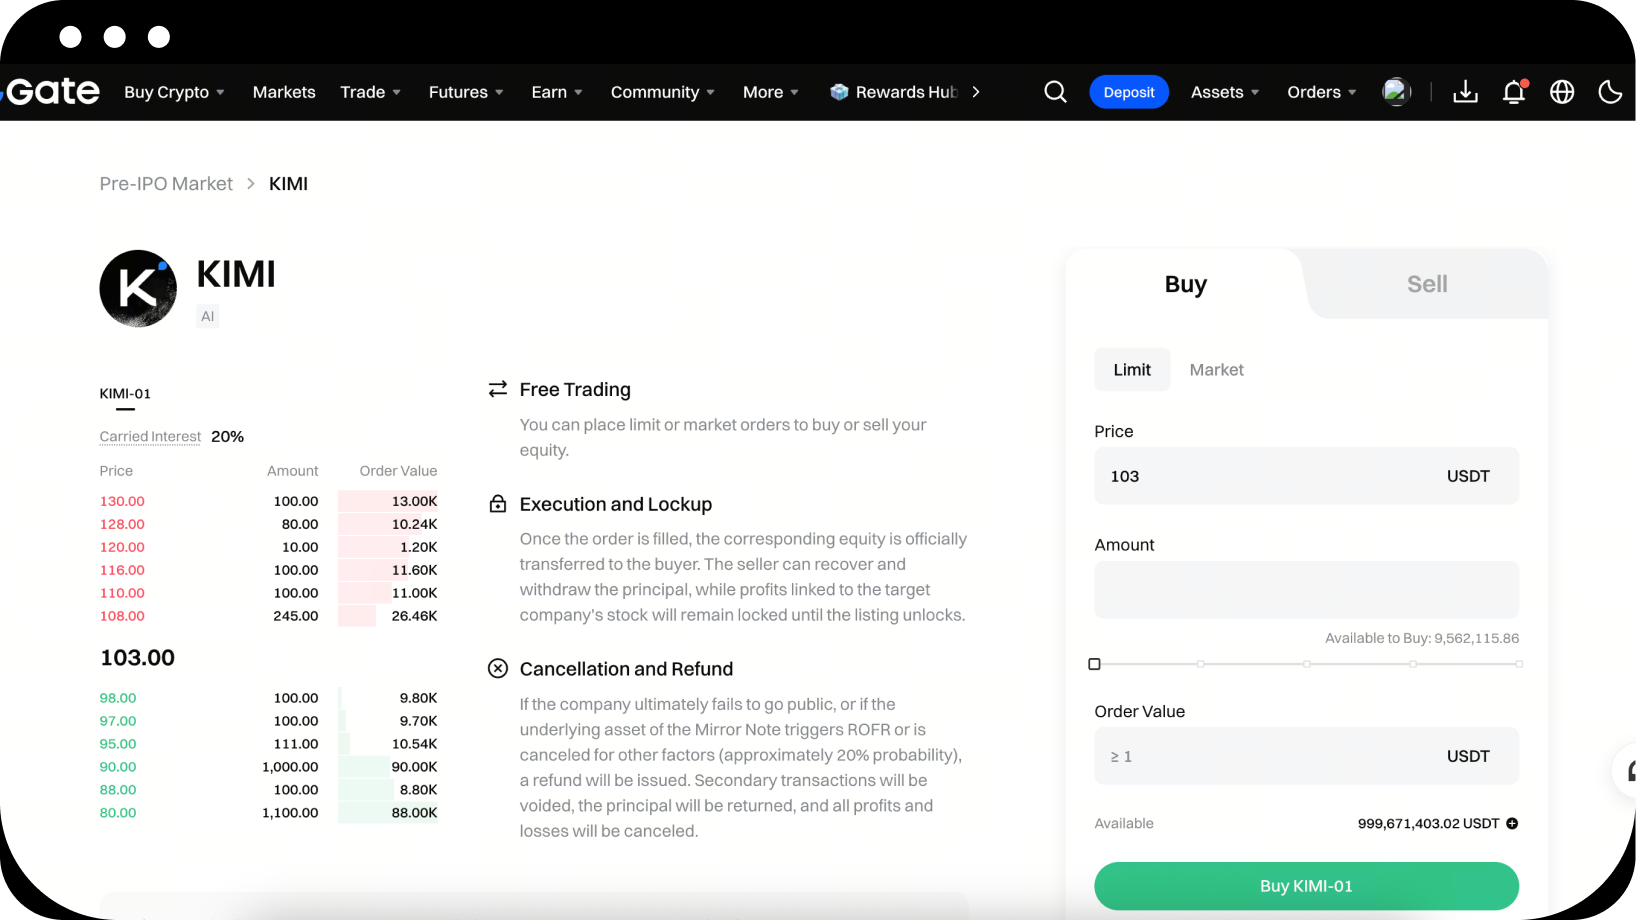Expand the Assets dropdown
1636x920 pixels.
pos(1225,92)
